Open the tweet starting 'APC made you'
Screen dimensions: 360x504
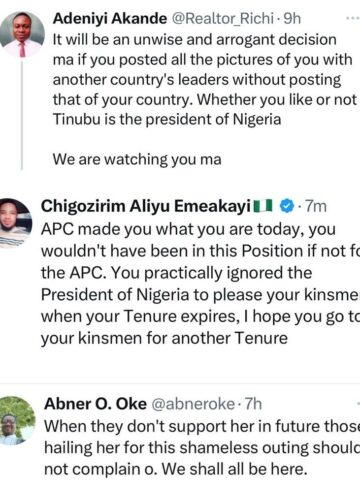coord(200,284)
